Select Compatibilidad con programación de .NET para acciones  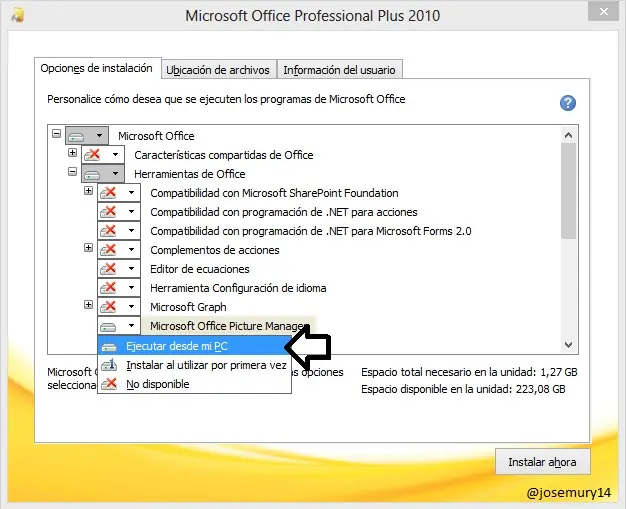pos(284,212)
